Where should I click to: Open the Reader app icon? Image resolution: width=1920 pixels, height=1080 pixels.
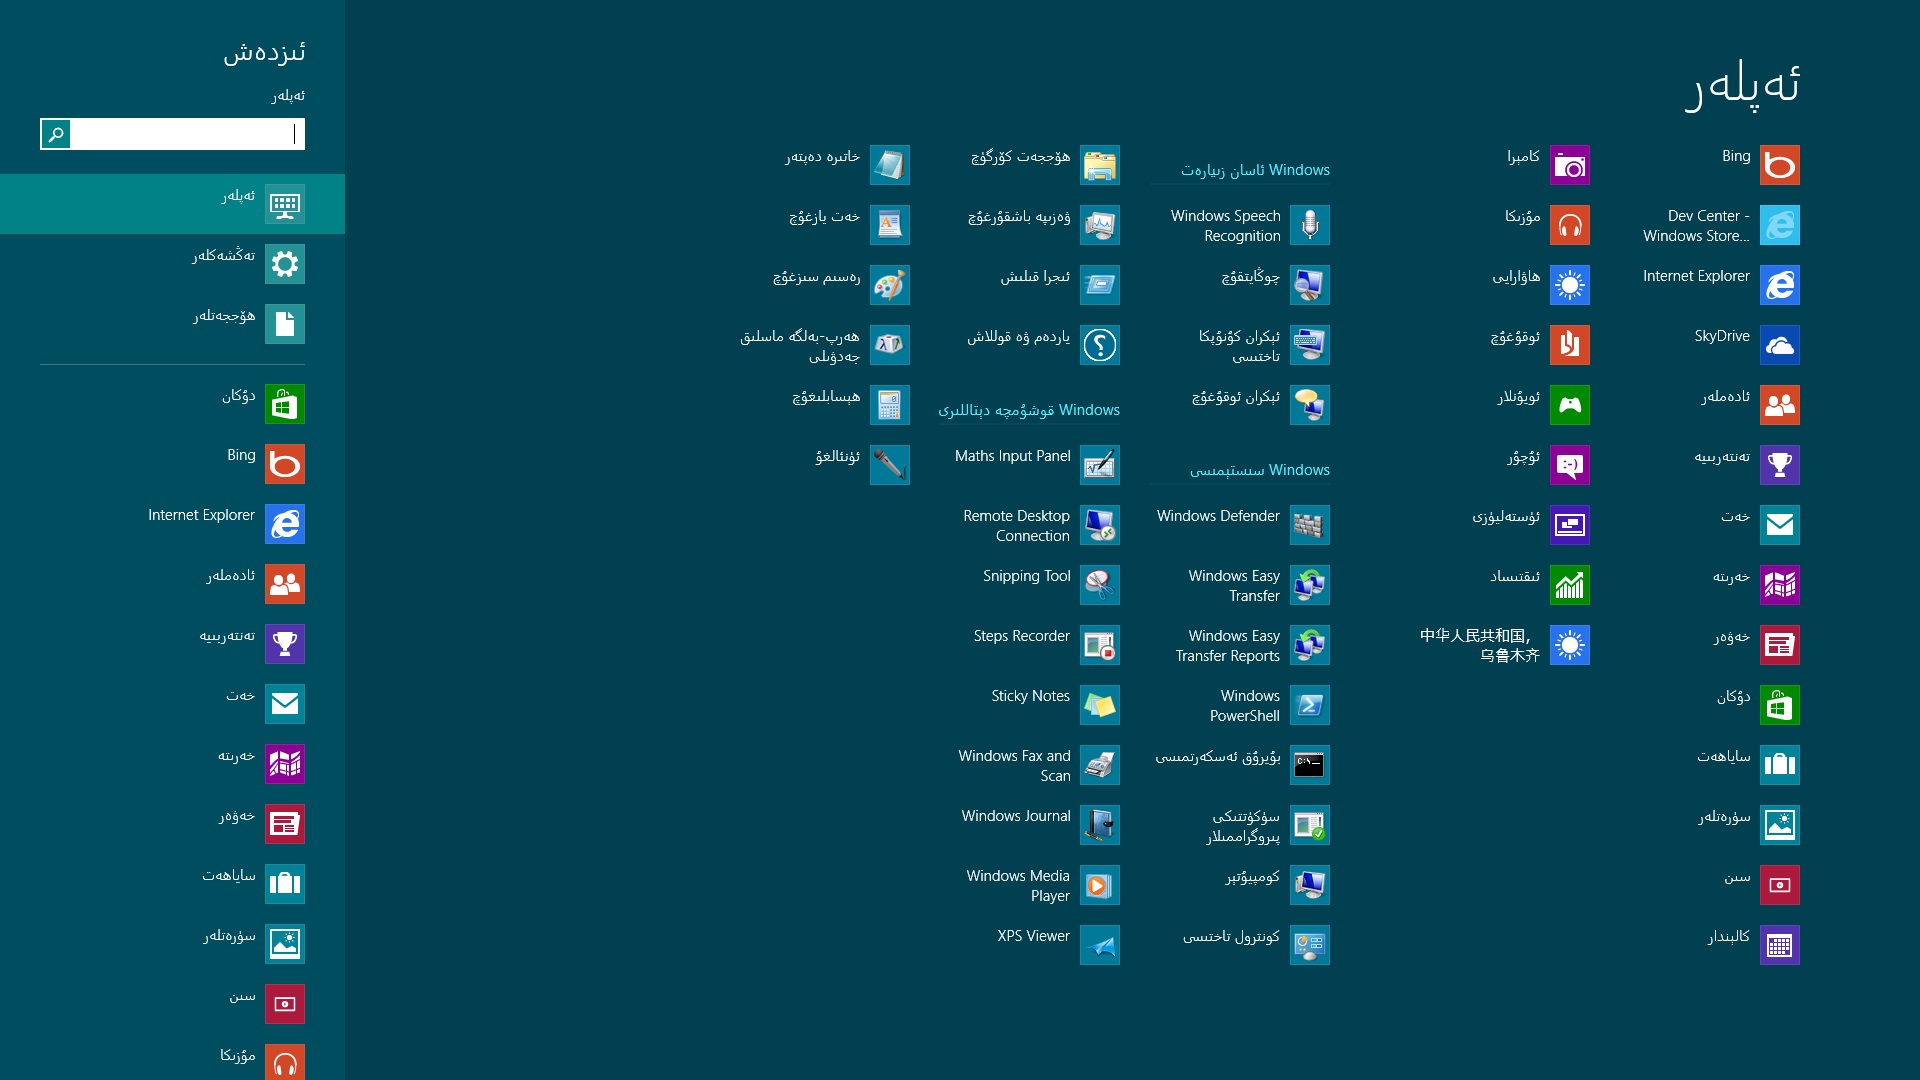(1570, 345)
